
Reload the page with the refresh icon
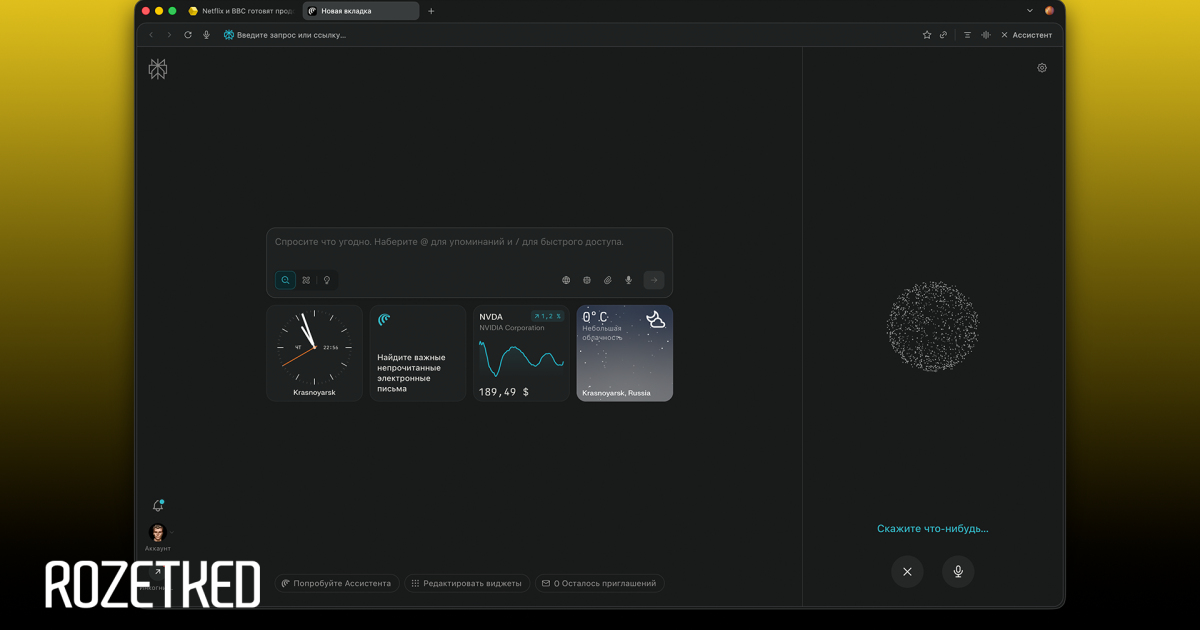pos(187,35)
